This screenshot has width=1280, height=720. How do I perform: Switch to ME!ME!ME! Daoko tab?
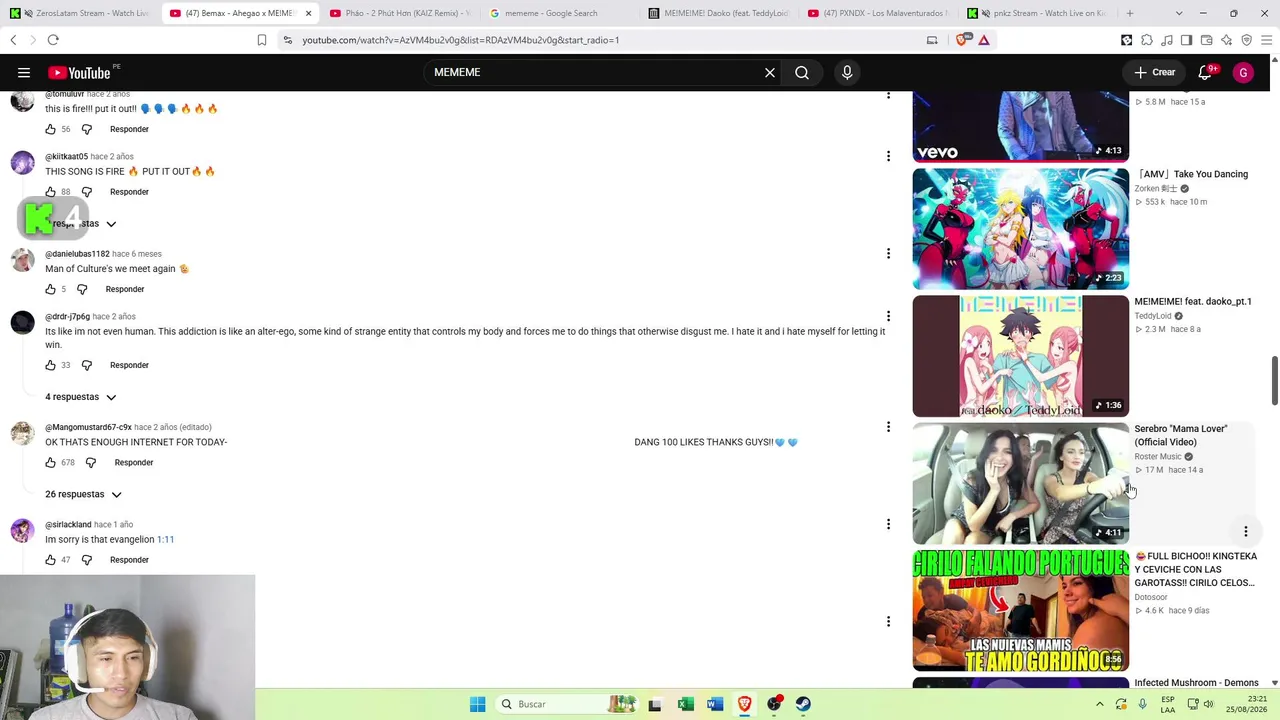[x=718, y=13]
